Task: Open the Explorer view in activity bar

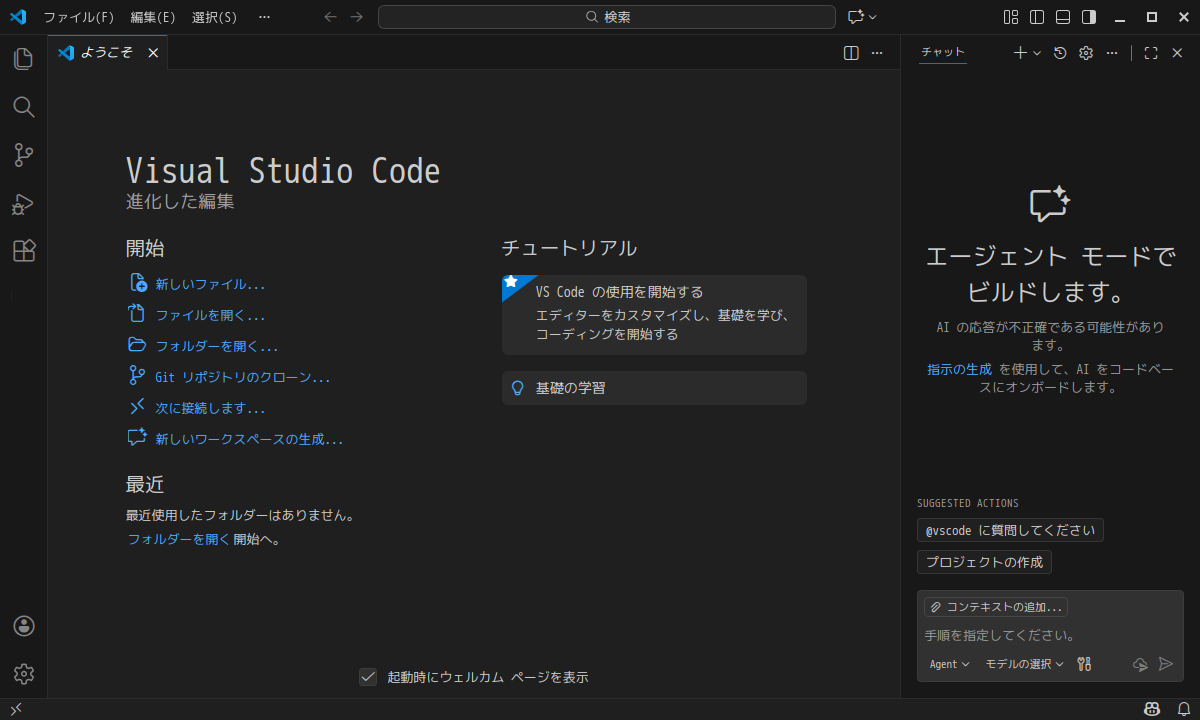Action: coord(23,59)
